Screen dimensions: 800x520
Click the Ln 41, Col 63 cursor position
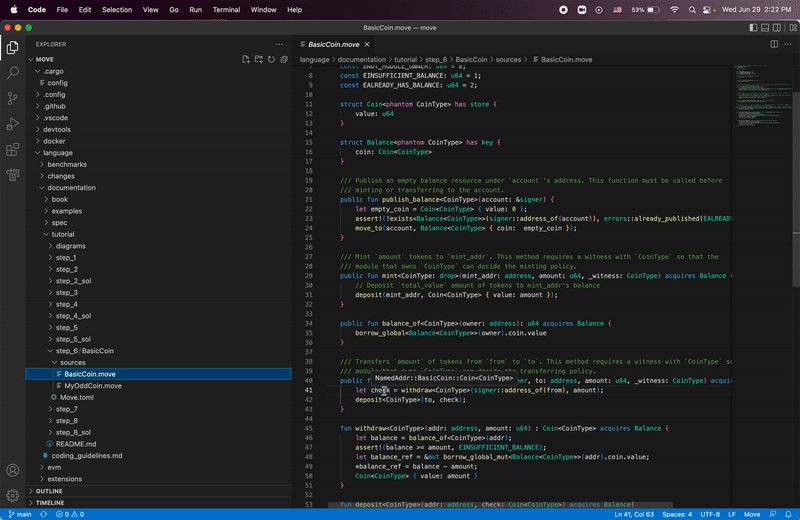click(634, 514)
